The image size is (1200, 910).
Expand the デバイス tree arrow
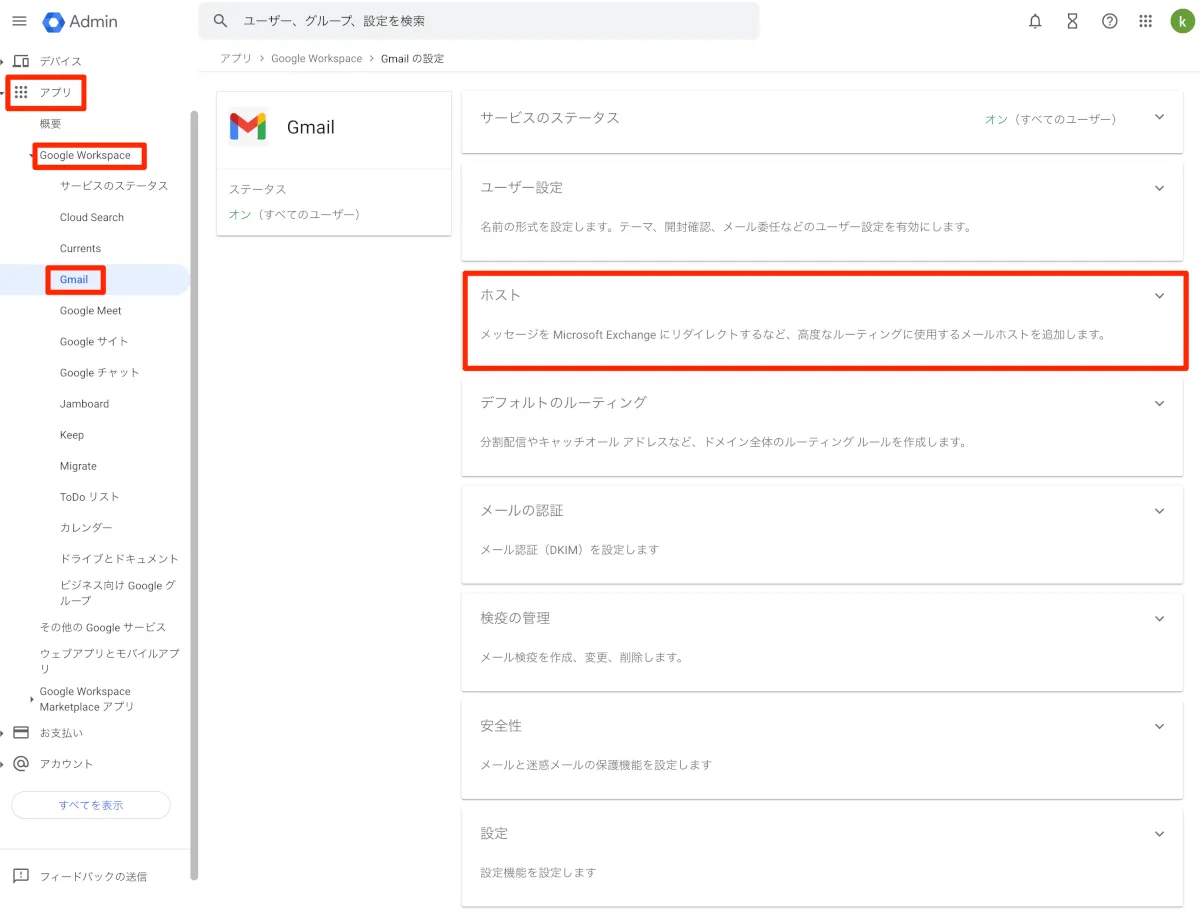(x=3, y=61)
